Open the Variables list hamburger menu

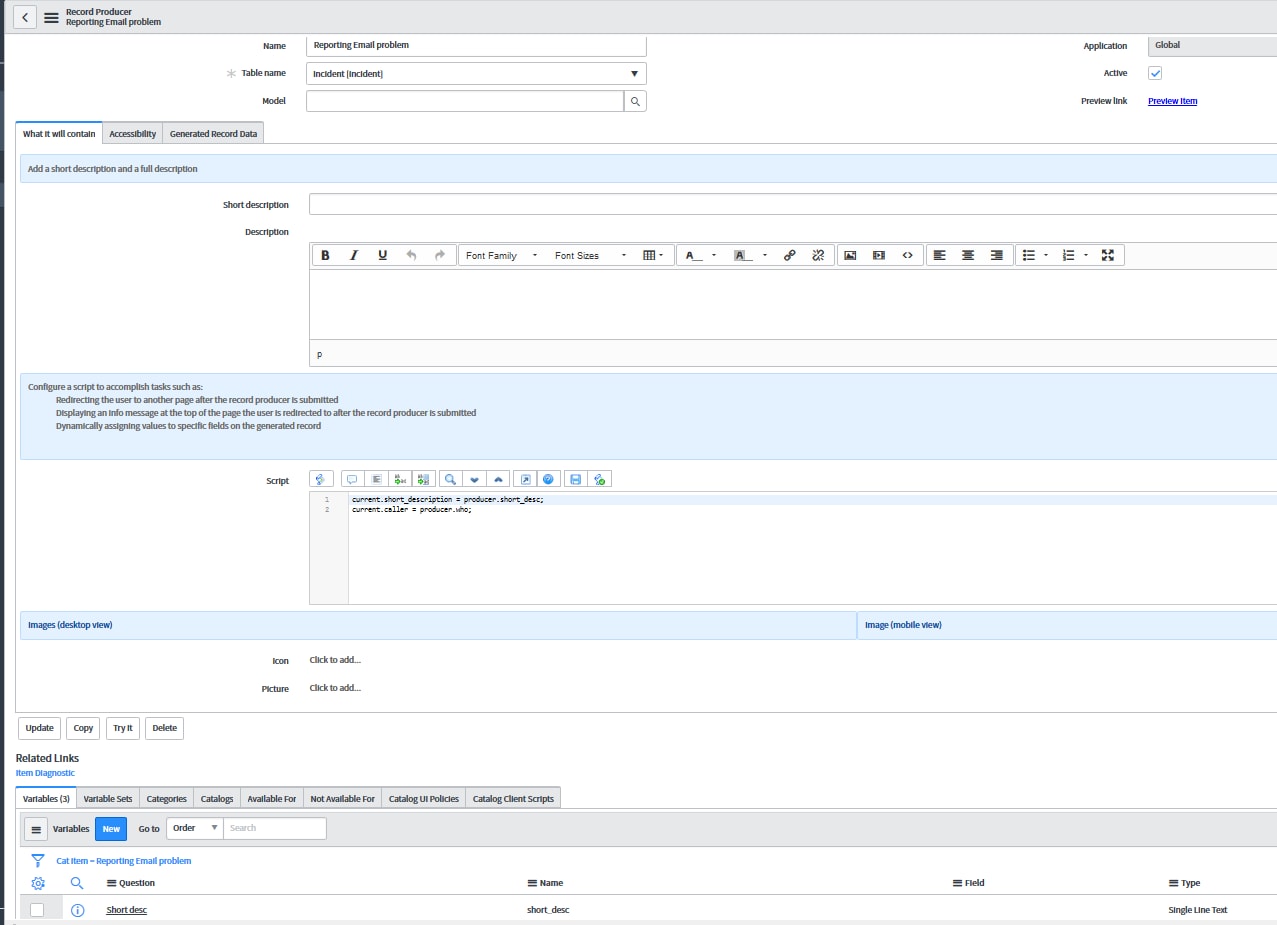pos(35,829)
